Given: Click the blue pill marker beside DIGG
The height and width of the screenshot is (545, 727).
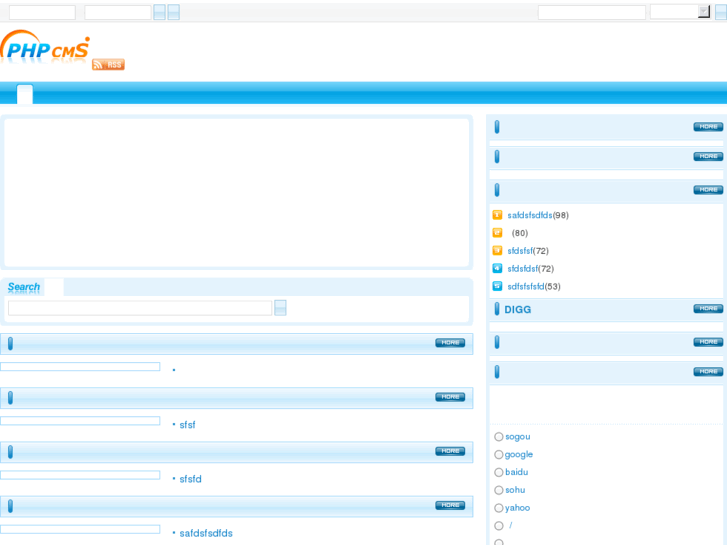Looking at the screenshot, I should pyautogui.click(x=497, y=309).
